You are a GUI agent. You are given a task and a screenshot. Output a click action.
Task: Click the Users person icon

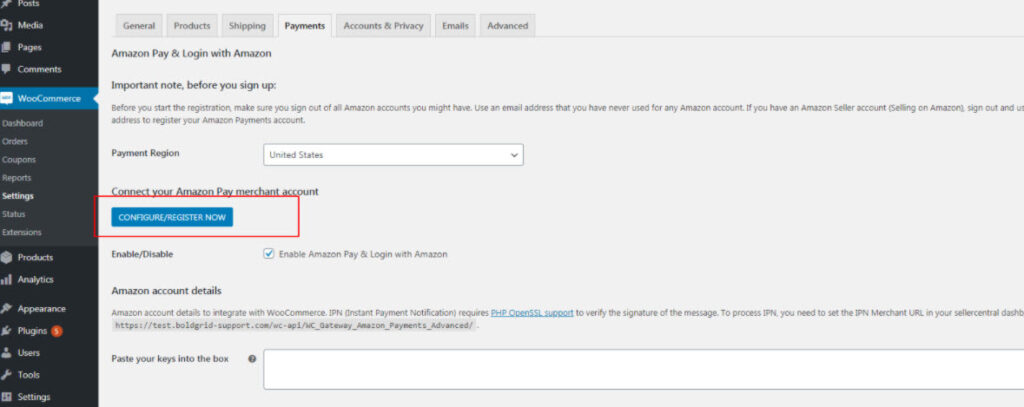tap(7, 352)
